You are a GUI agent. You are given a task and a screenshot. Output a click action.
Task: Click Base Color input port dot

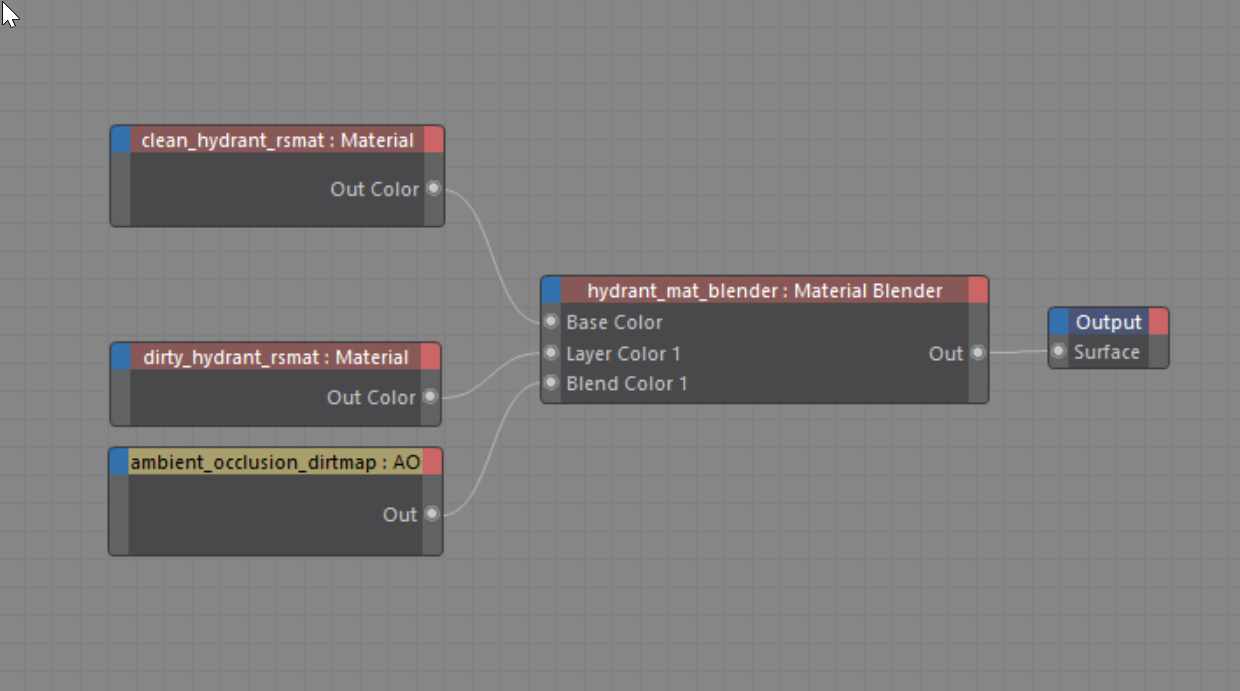[x=551, y=322]
